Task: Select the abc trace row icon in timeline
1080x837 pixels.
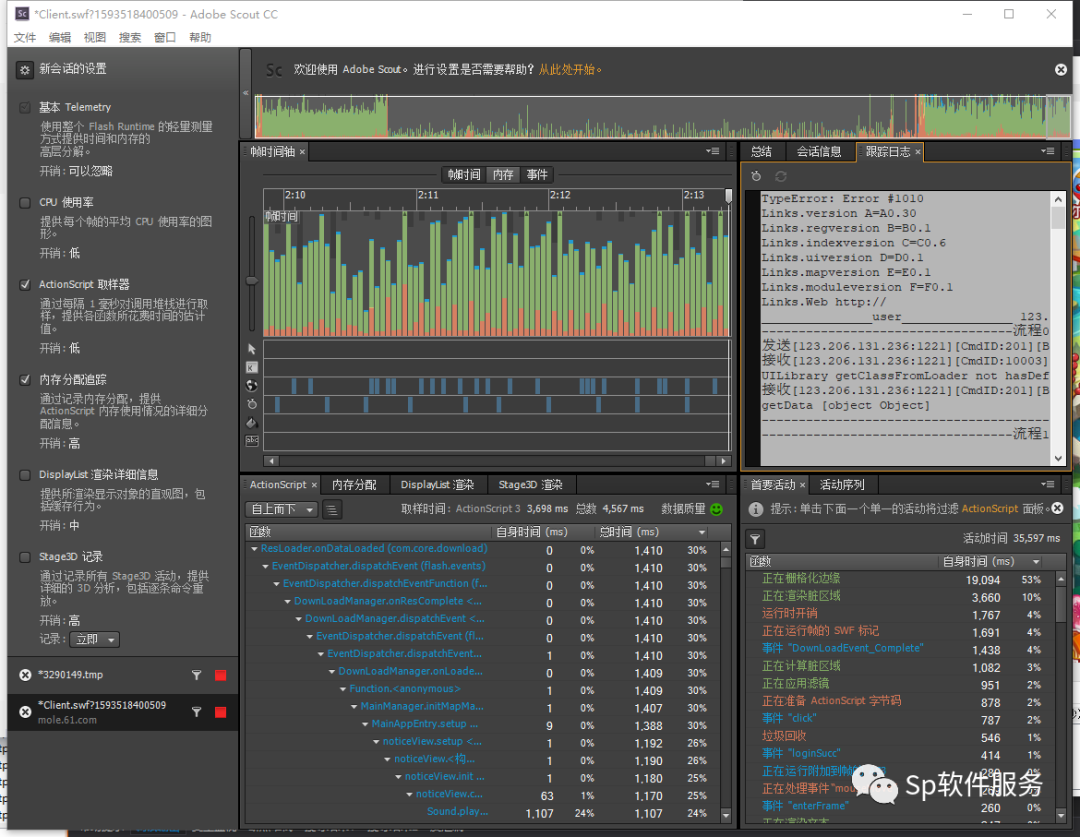Action: pyautogui.click(x=251, y=441)
